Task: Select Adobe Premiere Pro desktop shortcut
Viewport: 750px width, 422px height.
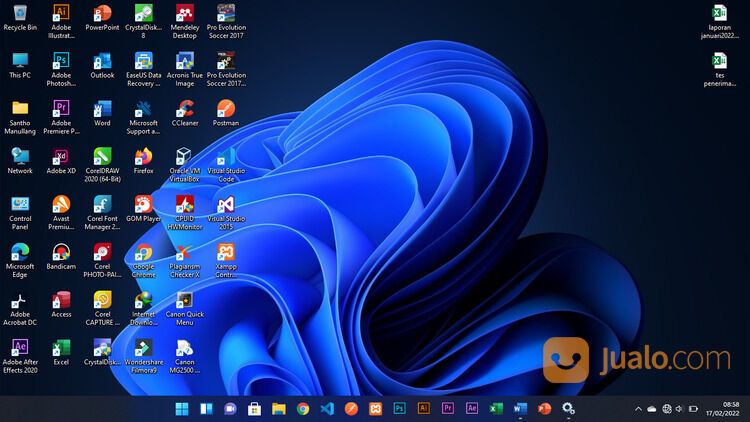Action: click(x=61, y=117)
